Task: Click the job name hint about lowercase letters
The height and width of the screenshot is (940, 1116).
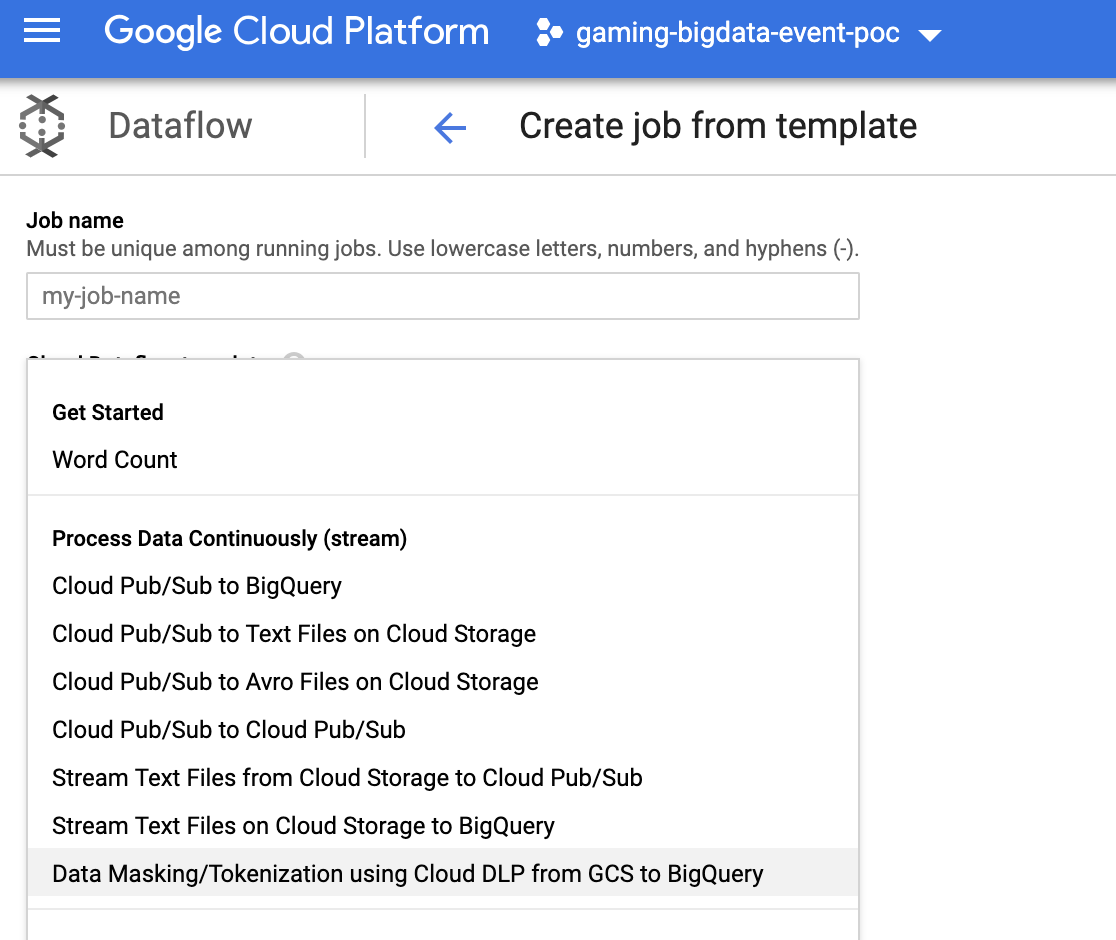Action: point(443,248)
